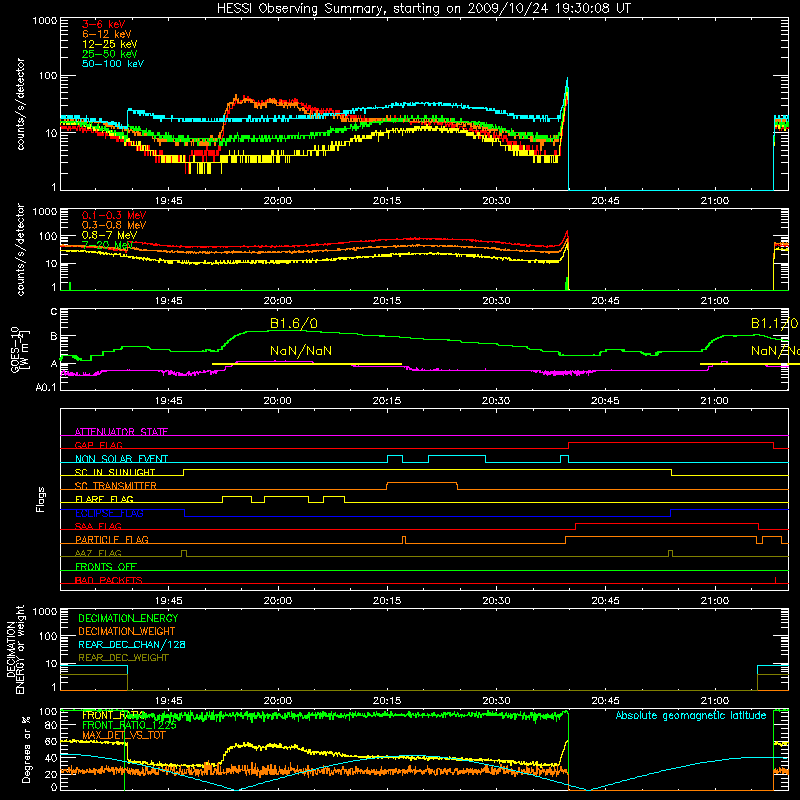
Task: Select the 50-100 keV legend label
Action: (x=113, y=64)
